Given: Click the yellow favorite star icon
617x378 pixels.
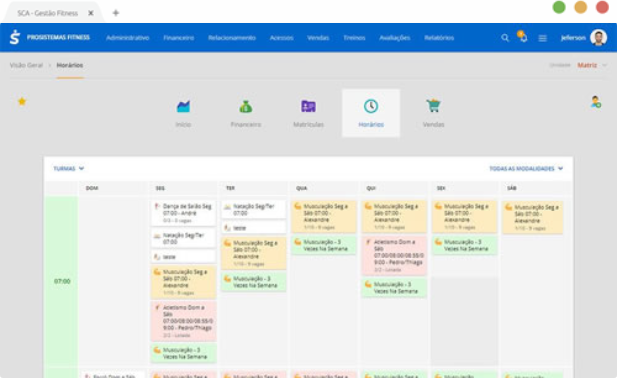Looking at the screenshot, I should (x=22, y=101).
